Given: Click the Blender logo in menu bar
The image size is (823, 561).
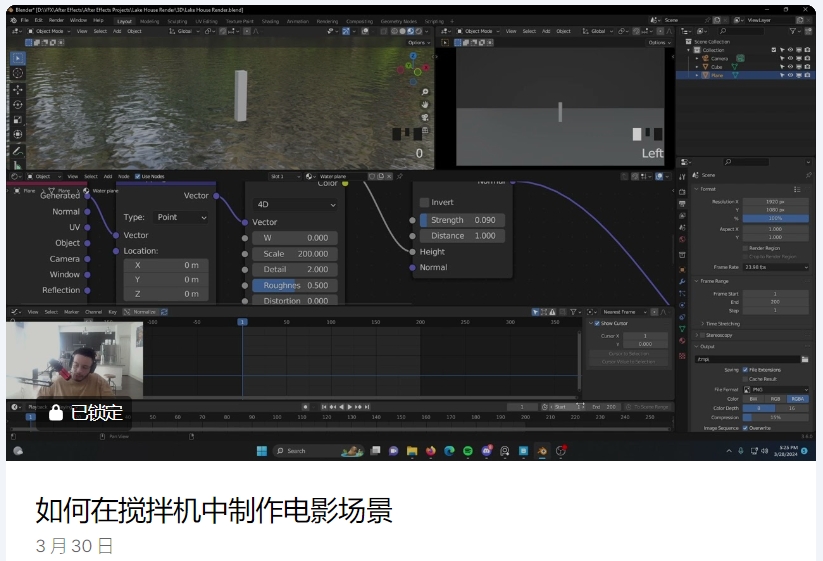Looking at the screenshot, I should coord(14,20).
